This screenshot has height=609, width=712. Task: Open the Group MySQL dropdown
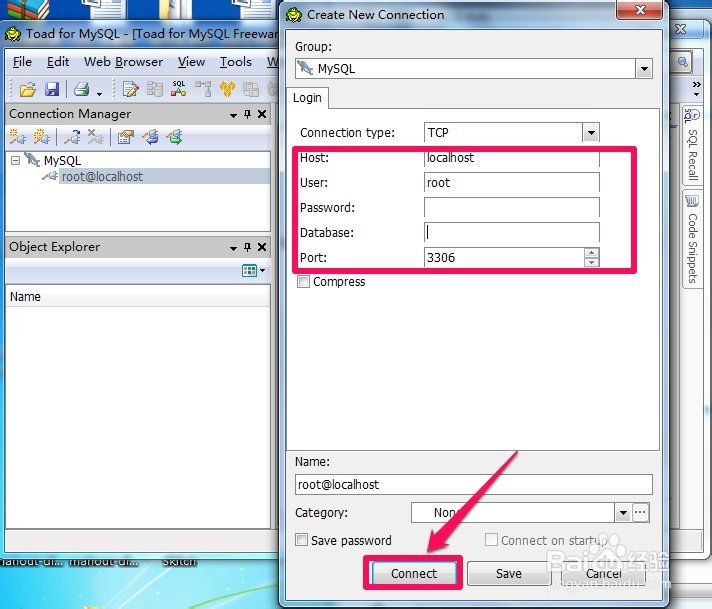click(x=644, y=69)
